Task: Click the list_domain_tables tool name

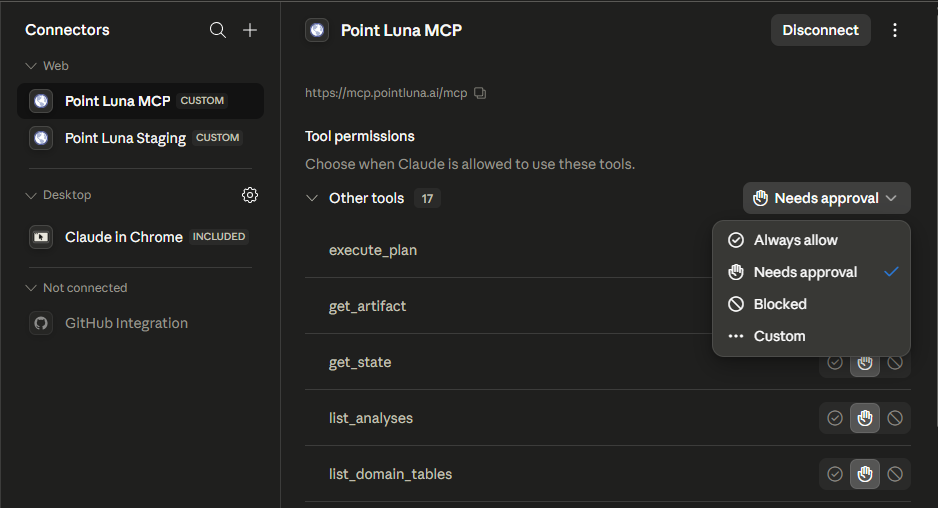Action: click(391, 474)
